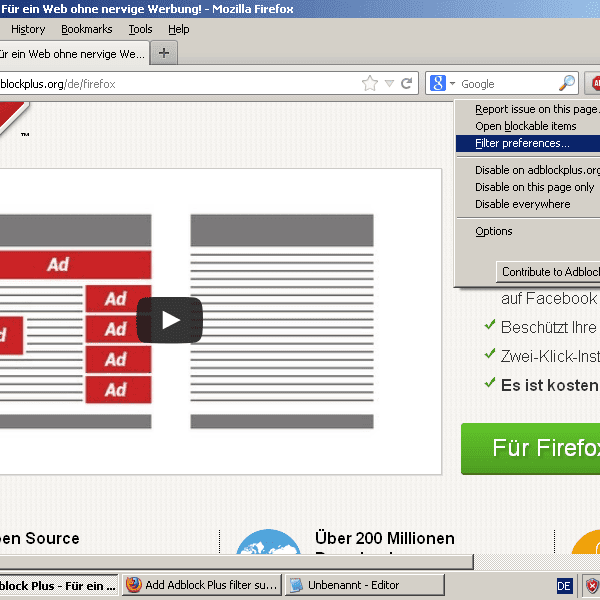
Task: Open the Options submenu
Action: [x=528, y=231]
